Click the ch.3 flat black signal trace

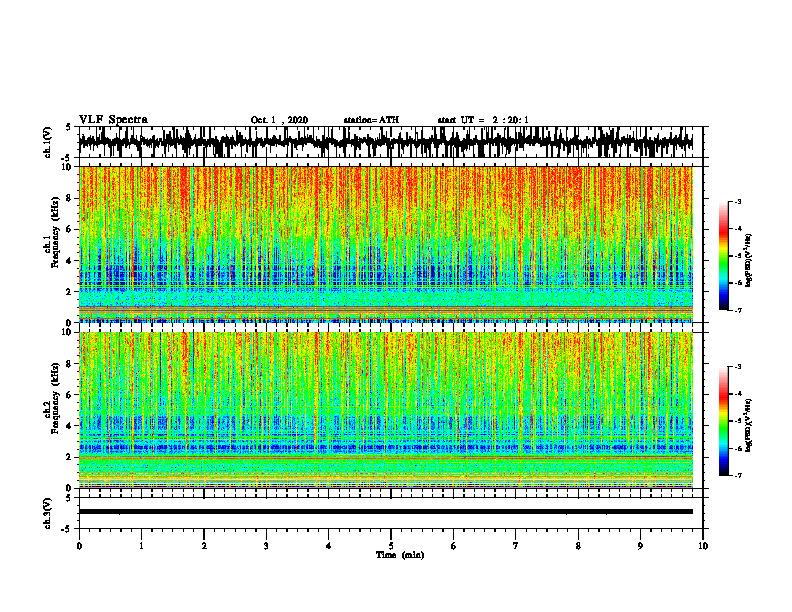[x=385, y=512]
